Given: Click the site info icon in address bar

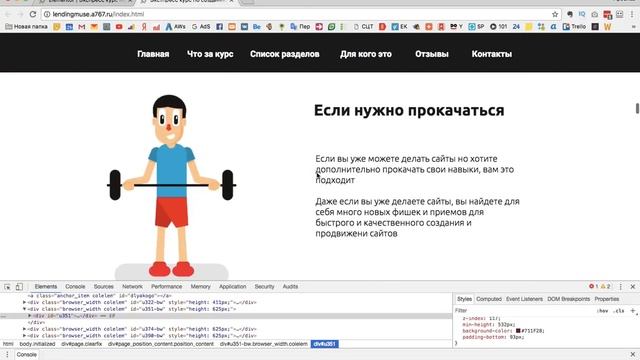Looking at the screenshot, I should point(47,14).
